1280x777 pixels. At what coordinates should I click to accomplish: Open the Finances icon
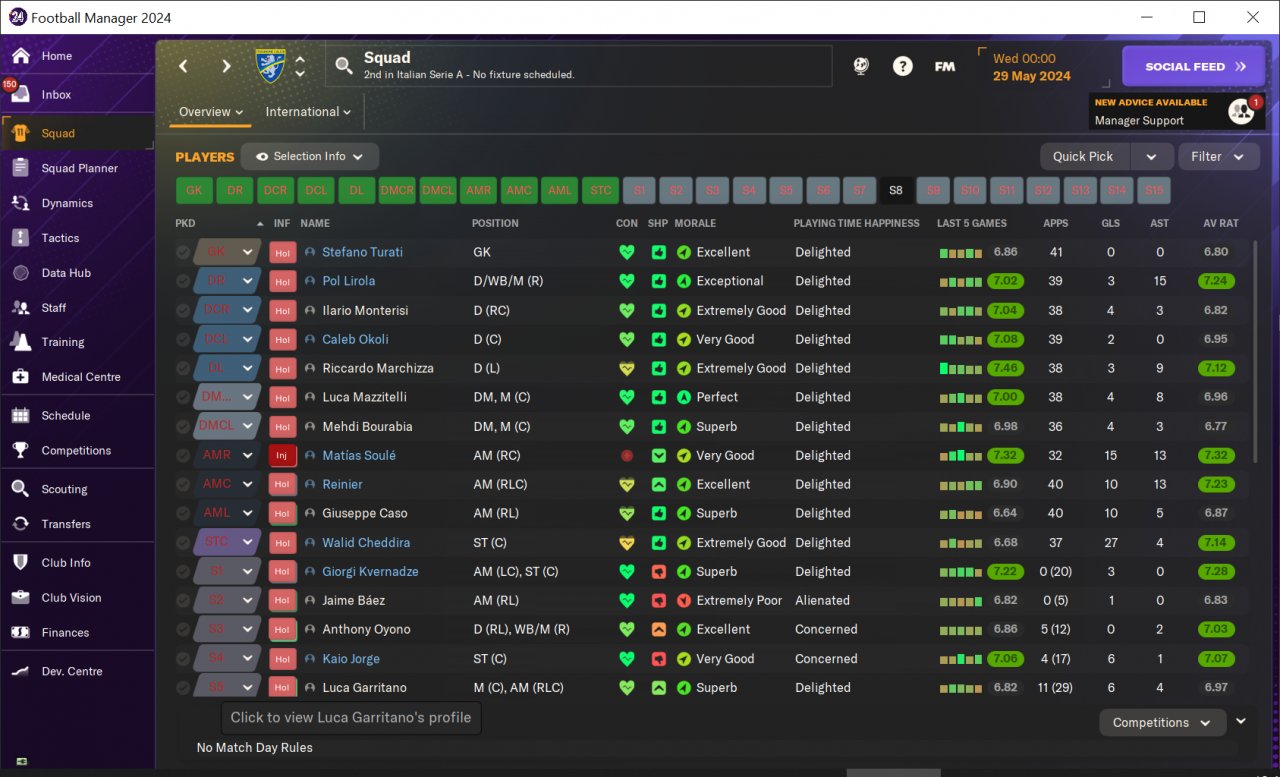(20, 633)
